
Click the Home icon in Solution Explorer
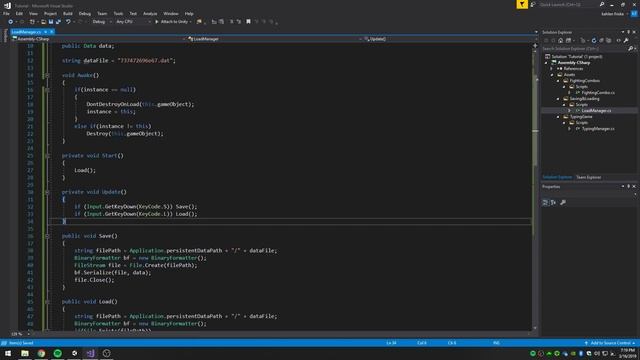click(560, 40)
